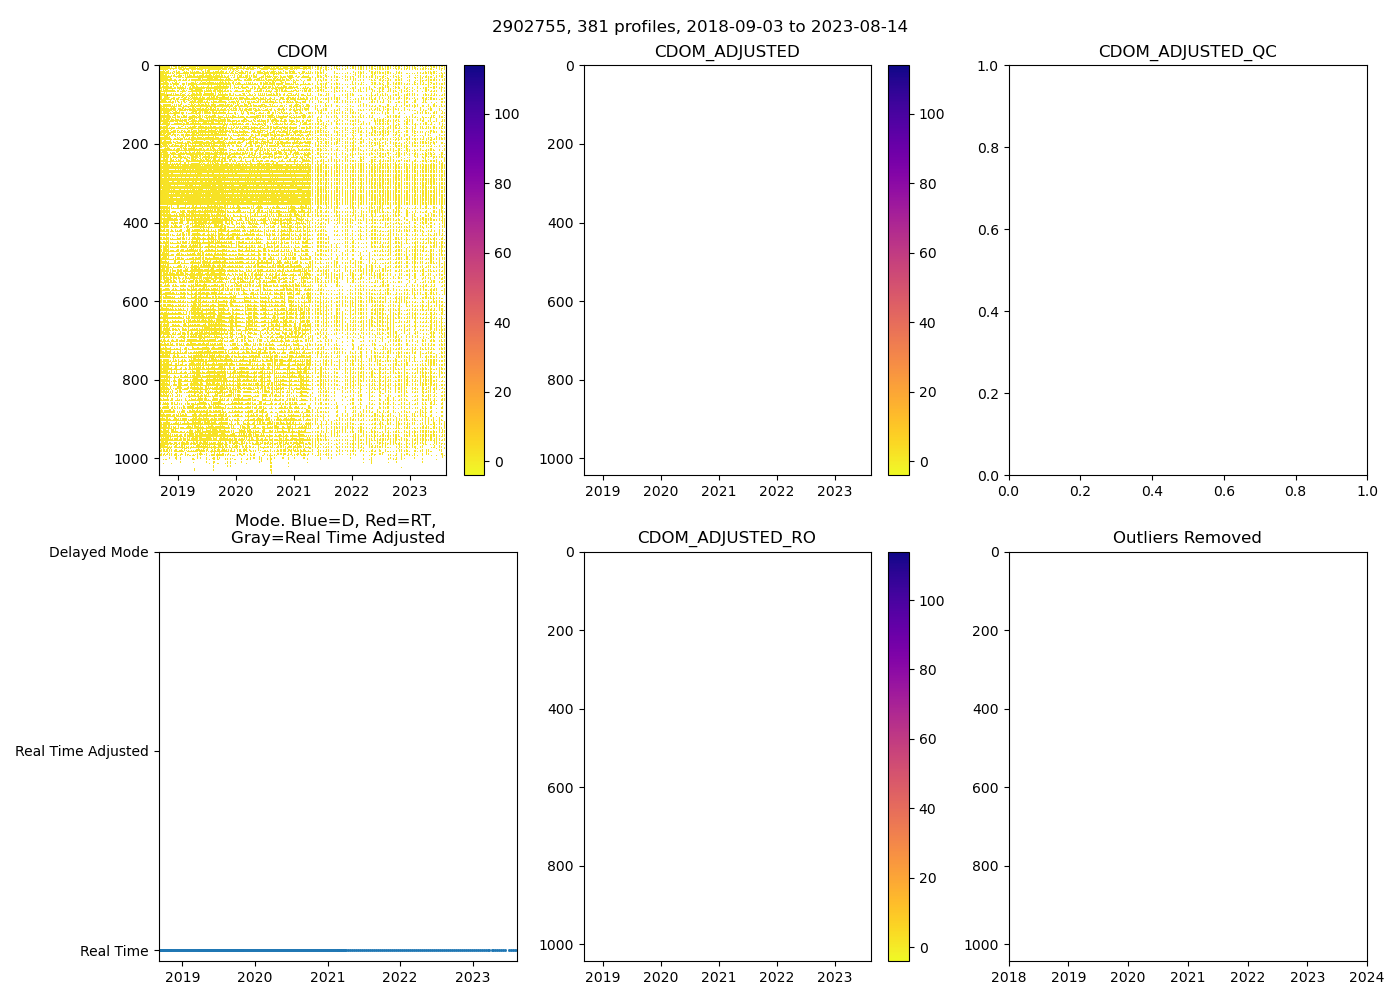Select the CDOM_ADJUSTED_QC plot title
1400x1000 pixels.
[1187, 52]
